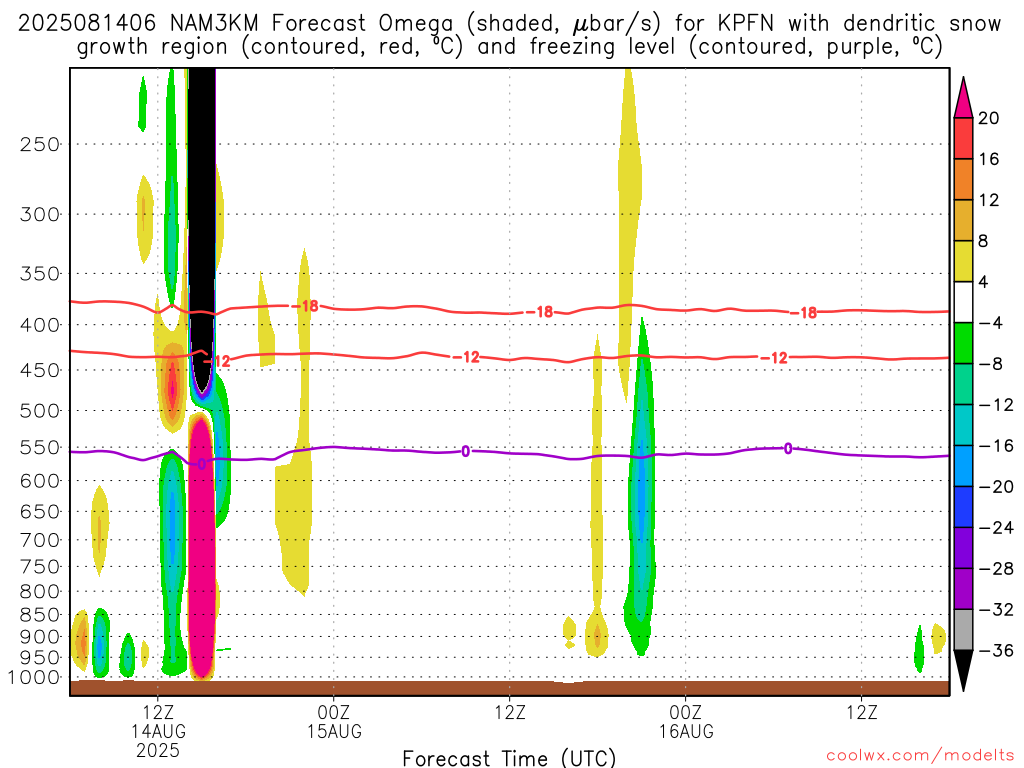Click the Forecast Time (UTC) axis title

509,758
